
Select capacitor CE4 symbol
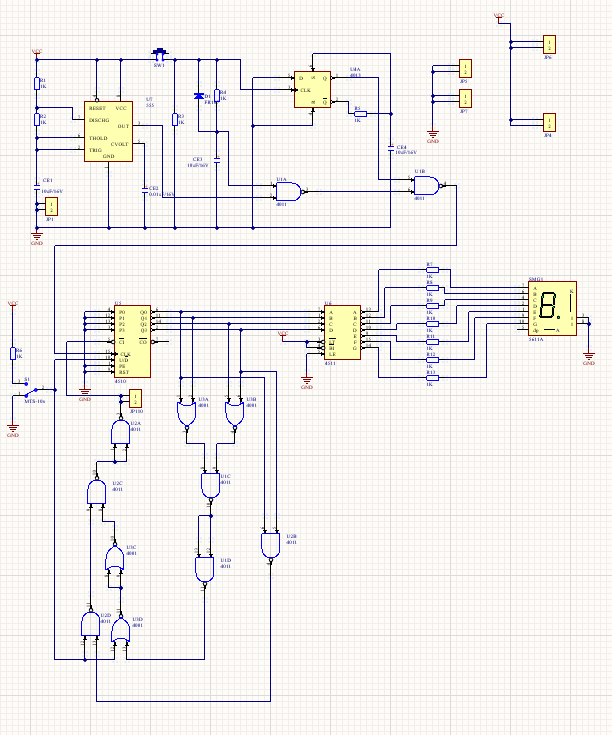[x=391, y=148]
